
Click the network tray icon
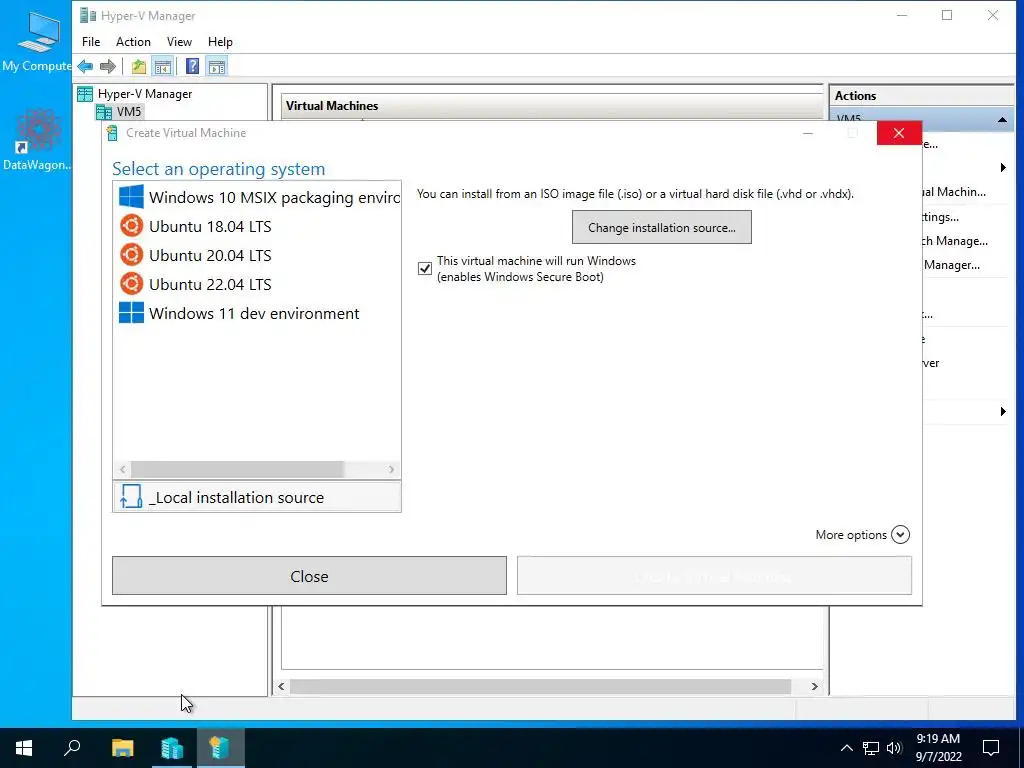coord(871,748)
